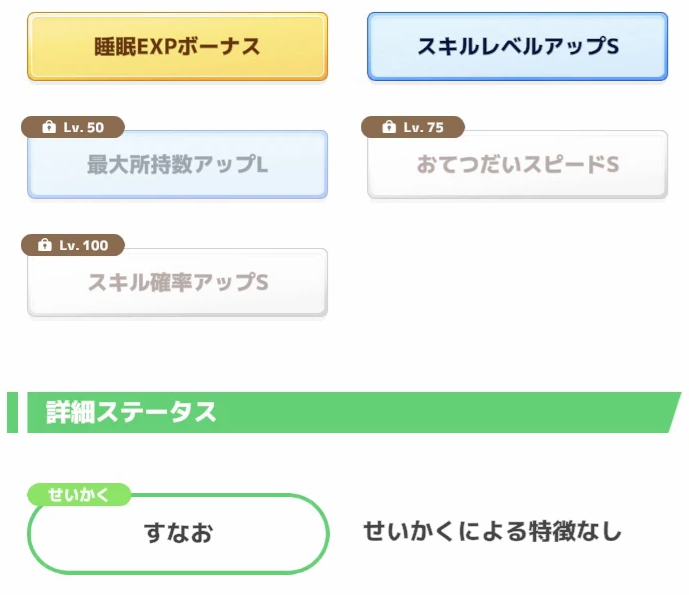Click the 睡眠EXPボーナス sub-skill button

click(178, 47)
